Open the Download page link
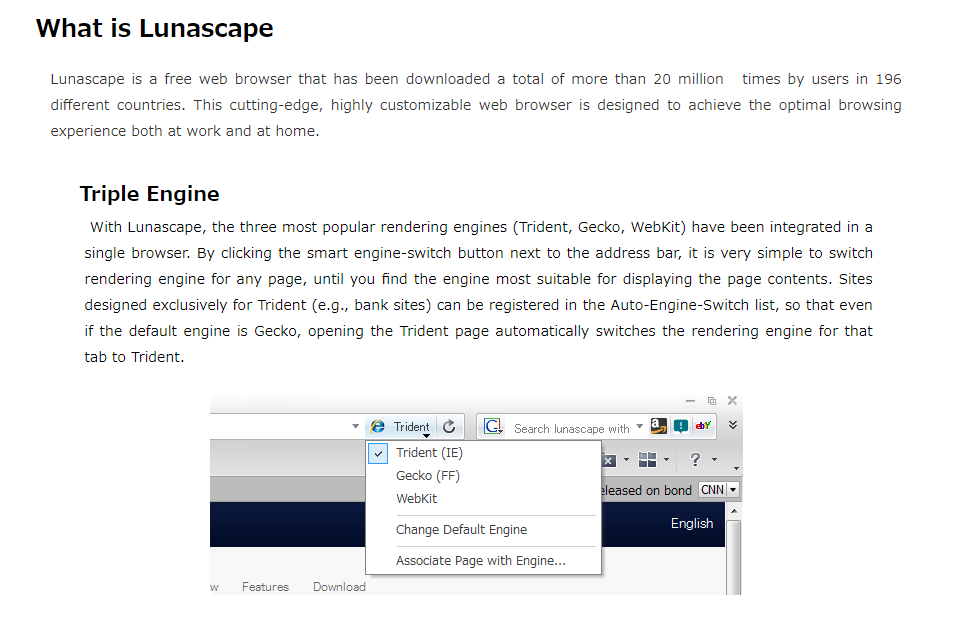 pos(339,587)
